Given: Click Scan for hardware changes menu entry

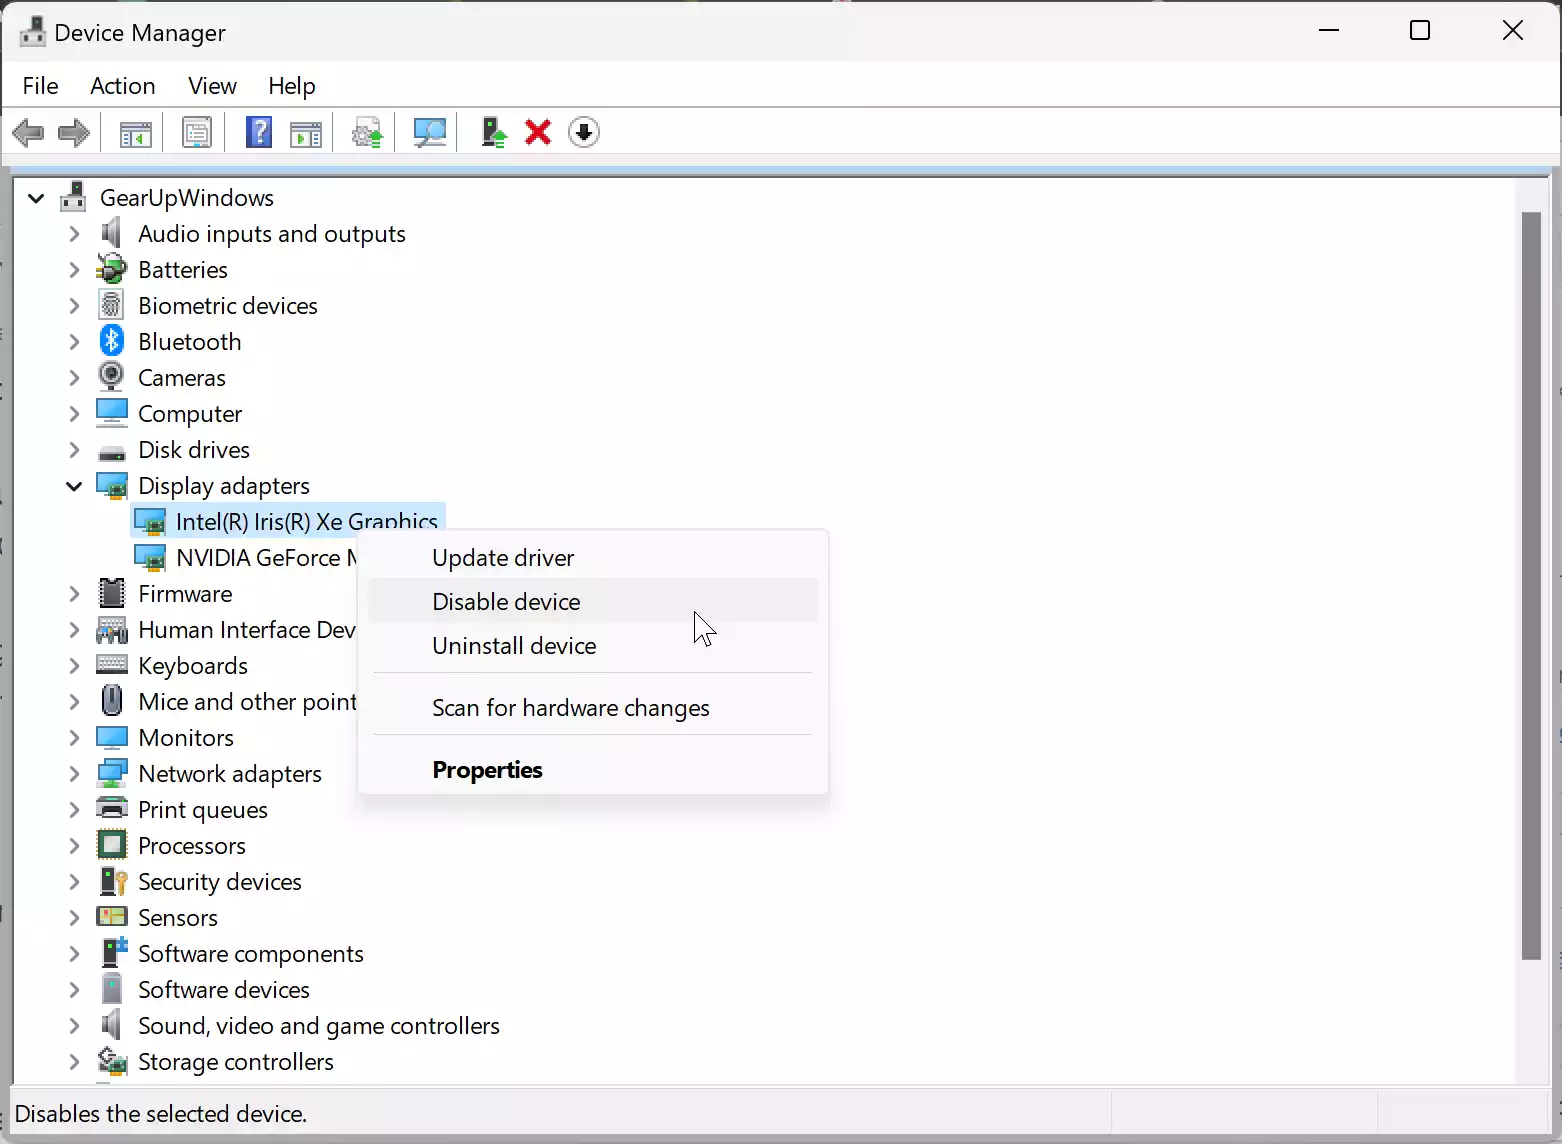Looking at the screenshot, I should (569, 707).
